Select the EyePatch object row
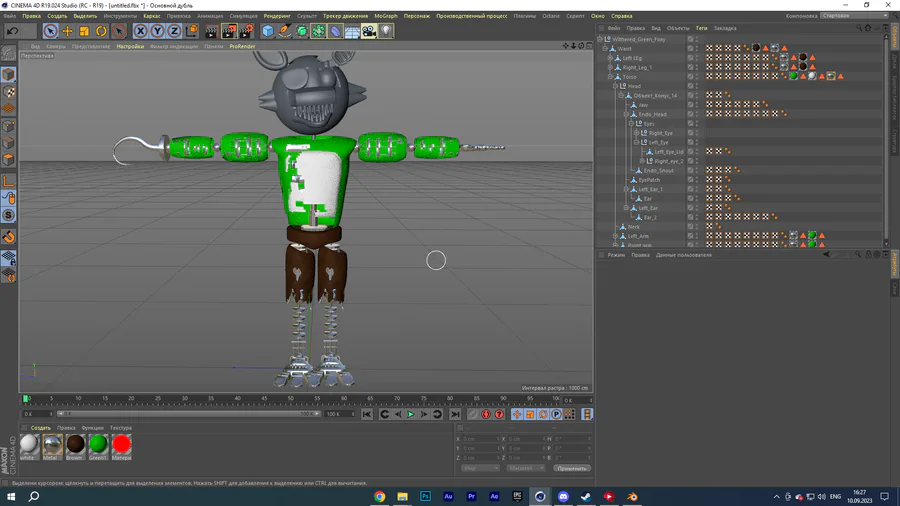The width and height of the screenshot is (900, 506). [649, 180]
